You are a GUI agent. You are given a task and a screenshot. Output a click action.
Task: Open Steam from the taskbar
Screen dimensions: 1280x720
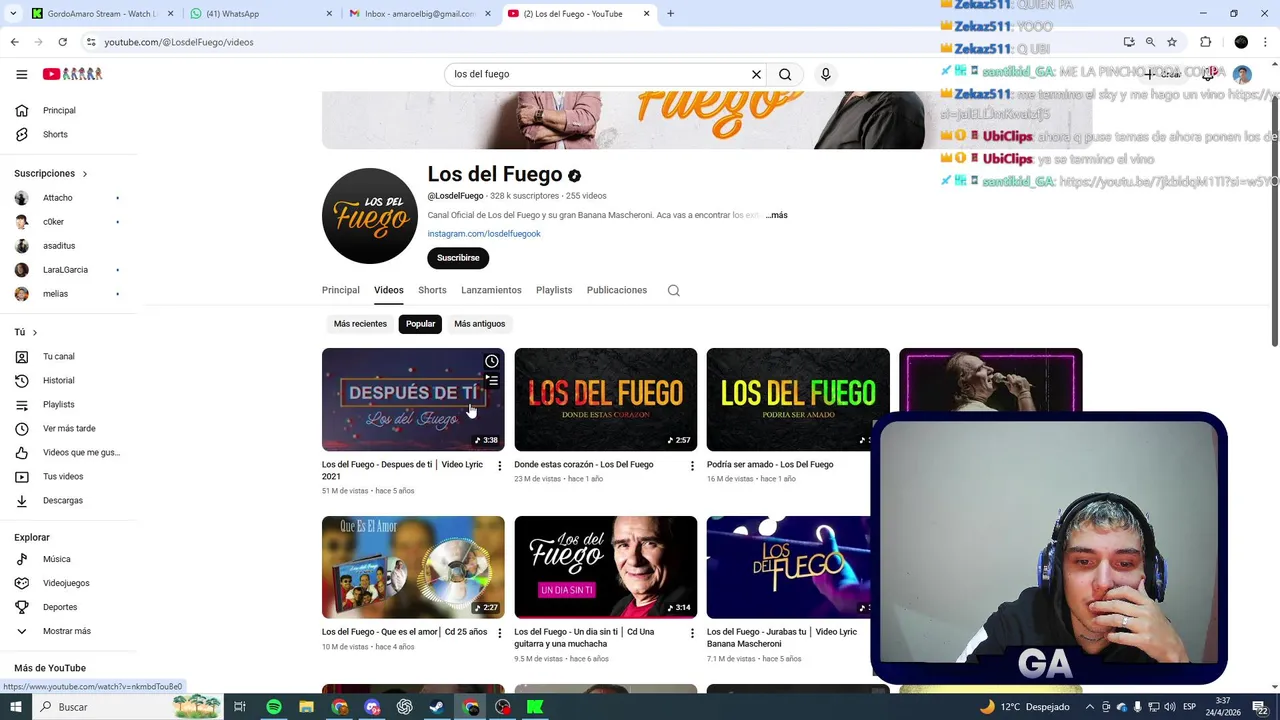[437, 707]
